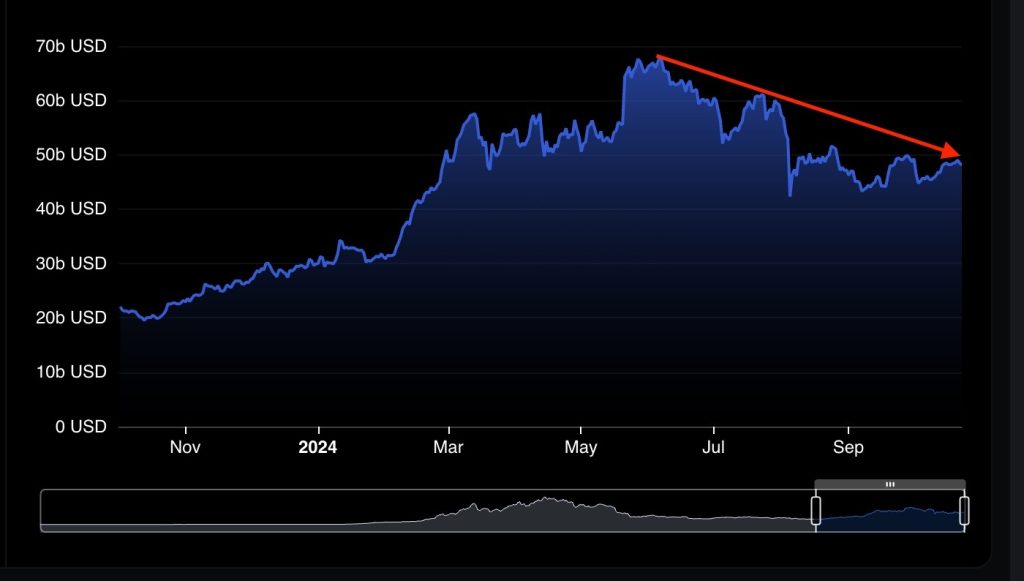1024x581 pixels.
Task: Click the Nov label on time axis
Action: [x=185, y=447]
